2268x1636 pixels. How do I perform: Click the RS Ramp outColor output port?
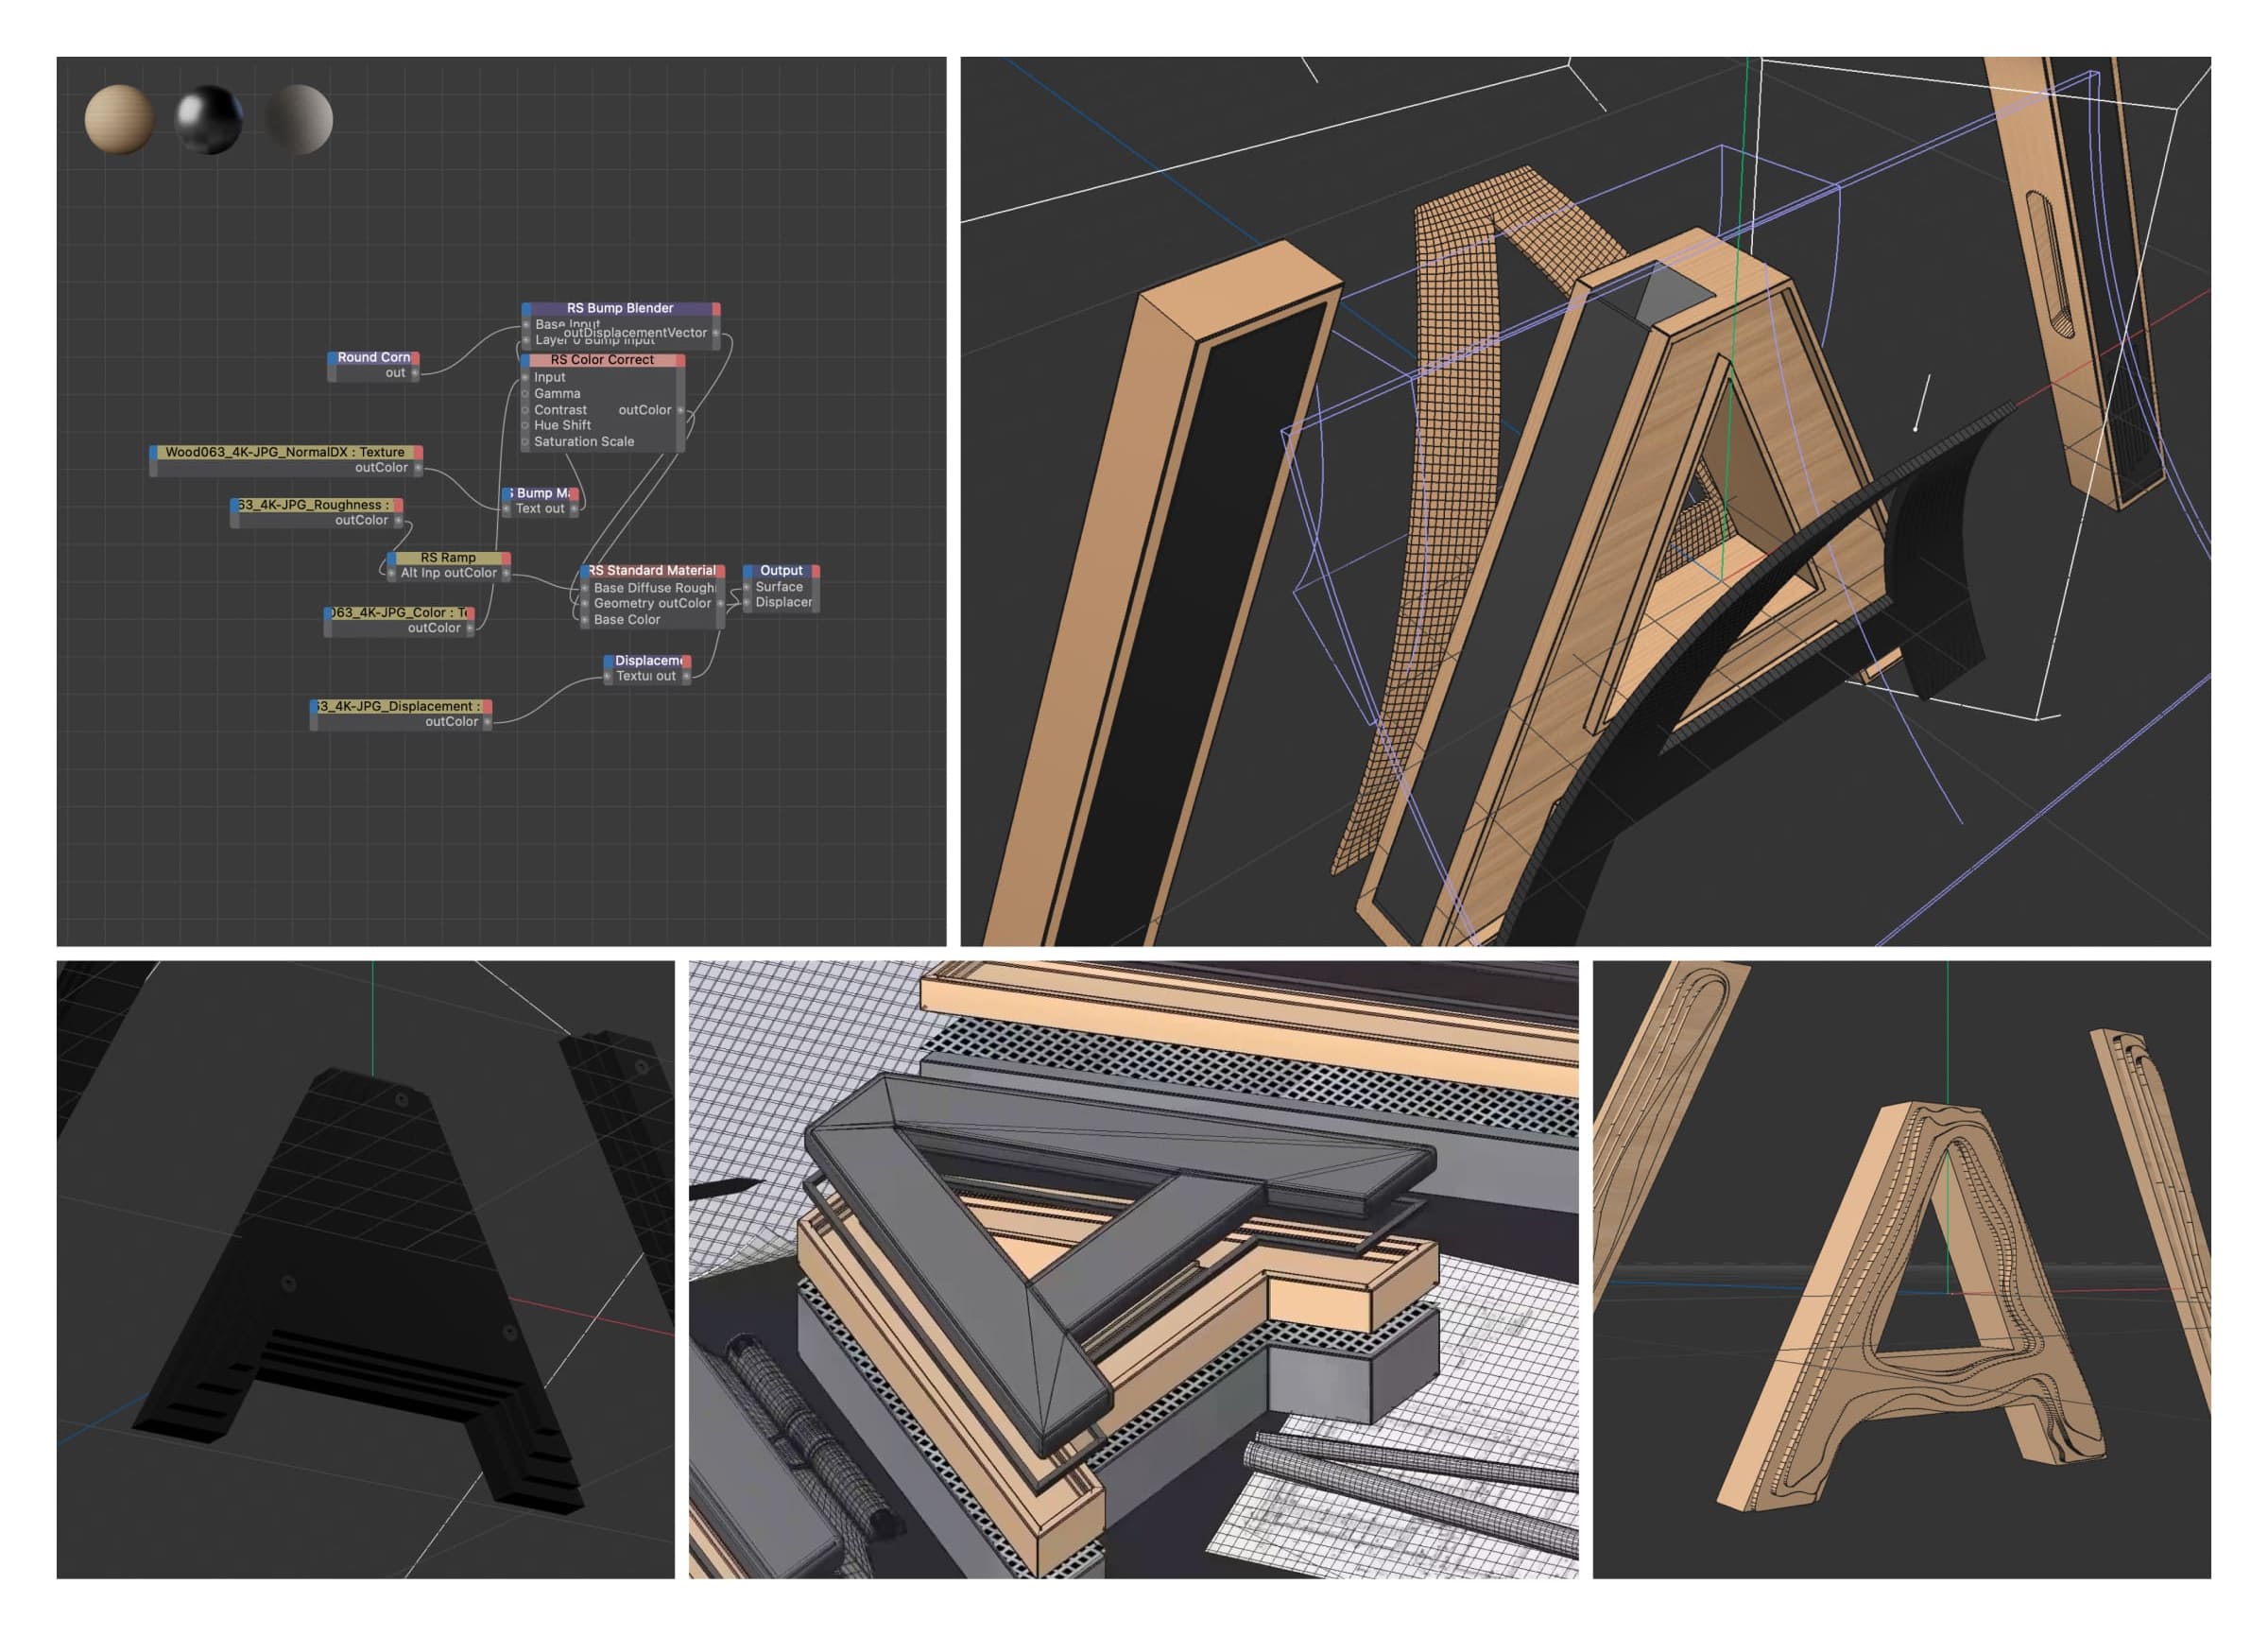[505, 574]
